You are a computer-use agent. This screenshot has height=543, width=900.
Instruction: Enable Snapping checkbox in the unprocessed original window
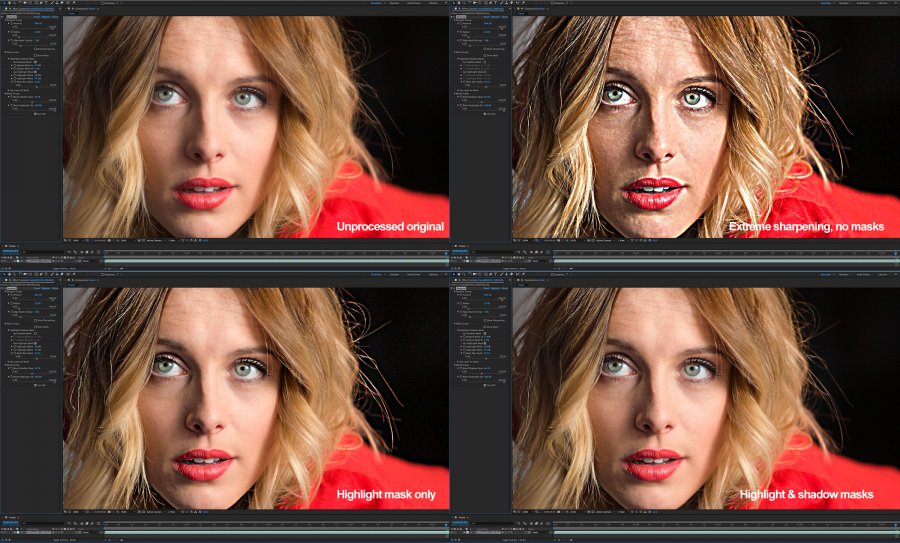coord(102,3)
